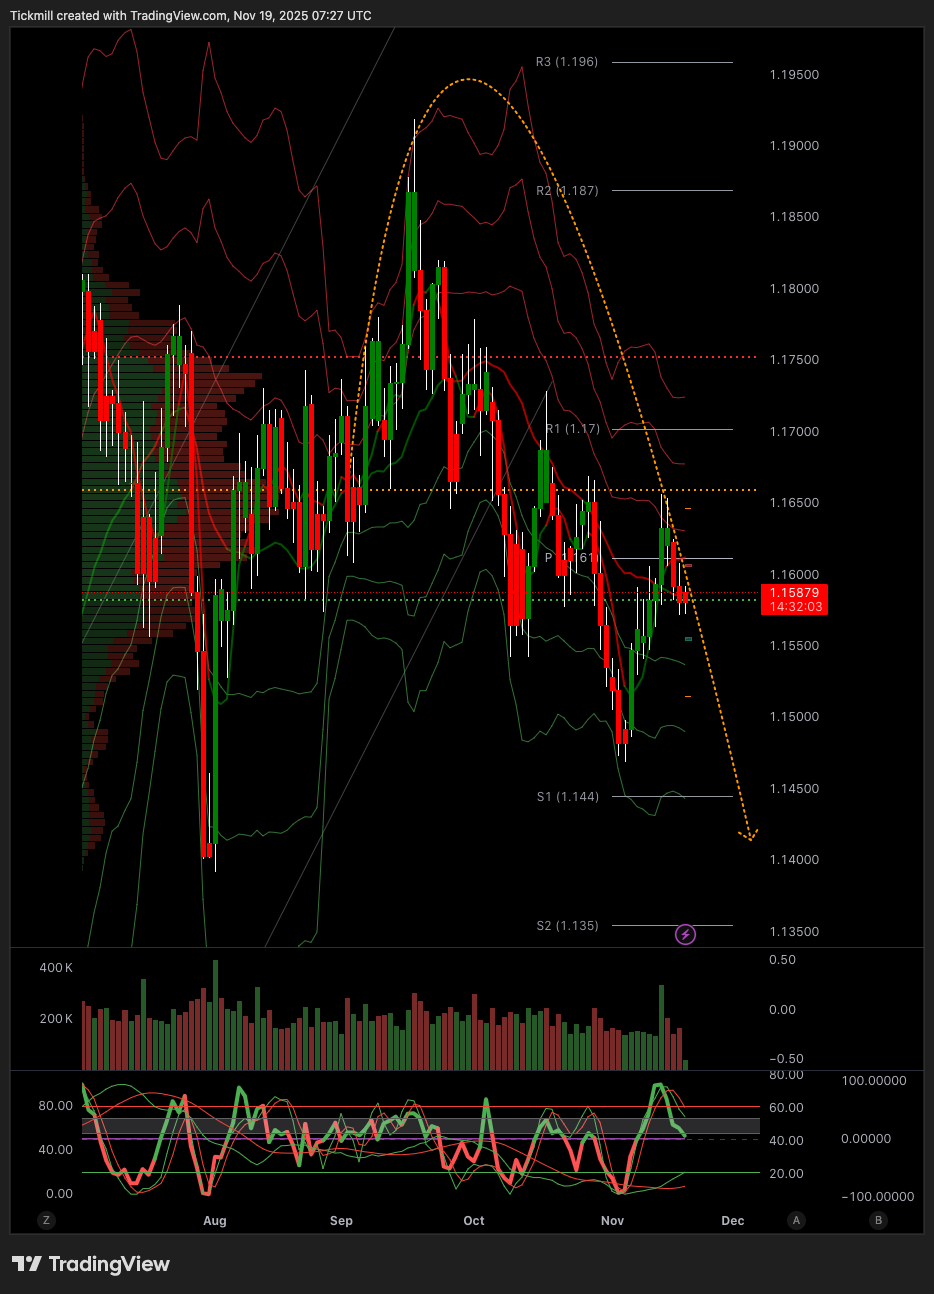Image resolution: width=934 pixels, height=1294 pixels.
Task: Click the purple lightning bolt event icon
Action: 686,935
